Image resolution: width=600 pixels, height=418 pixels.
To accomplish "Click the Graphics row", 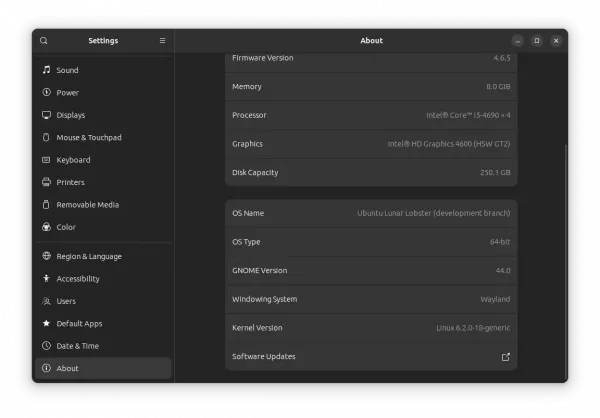I will (x=371, y=144).
